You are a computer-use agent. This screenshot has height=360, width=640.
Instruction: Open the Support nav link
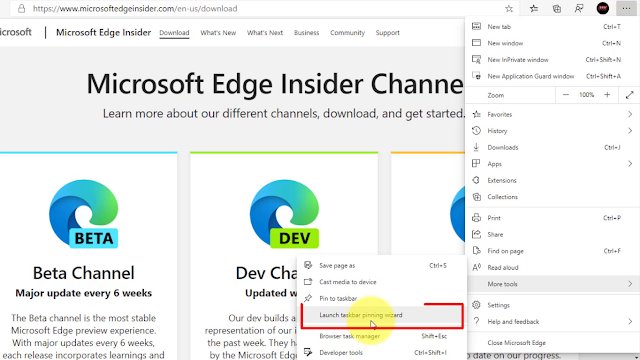pyautogui.click(x=388, y=33)
